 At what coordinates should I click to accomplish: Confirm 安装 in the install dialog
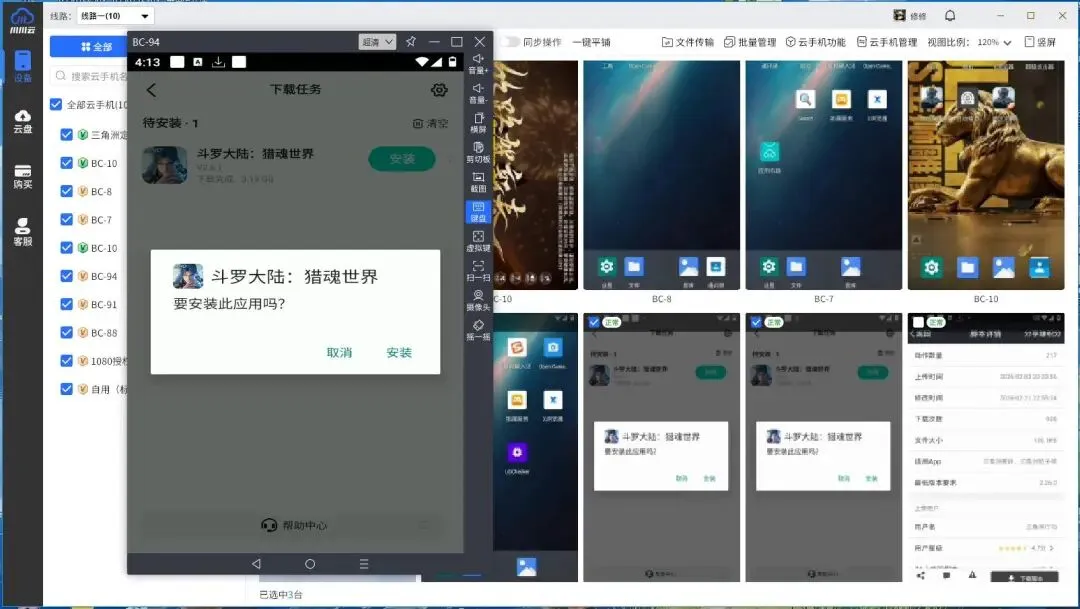pos(399,353)
